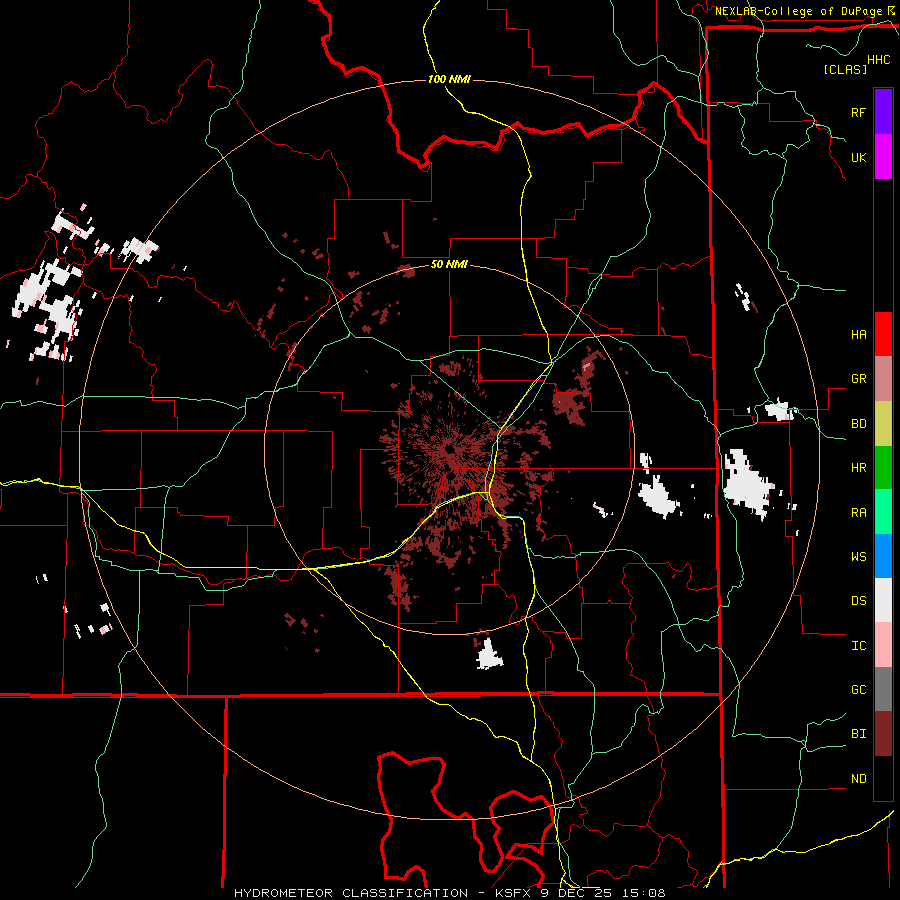Image resolution: width=900 pixels, height=900 pixels.
Task: Click the '50 NMI' range ring label
Action: pos(449,265)
